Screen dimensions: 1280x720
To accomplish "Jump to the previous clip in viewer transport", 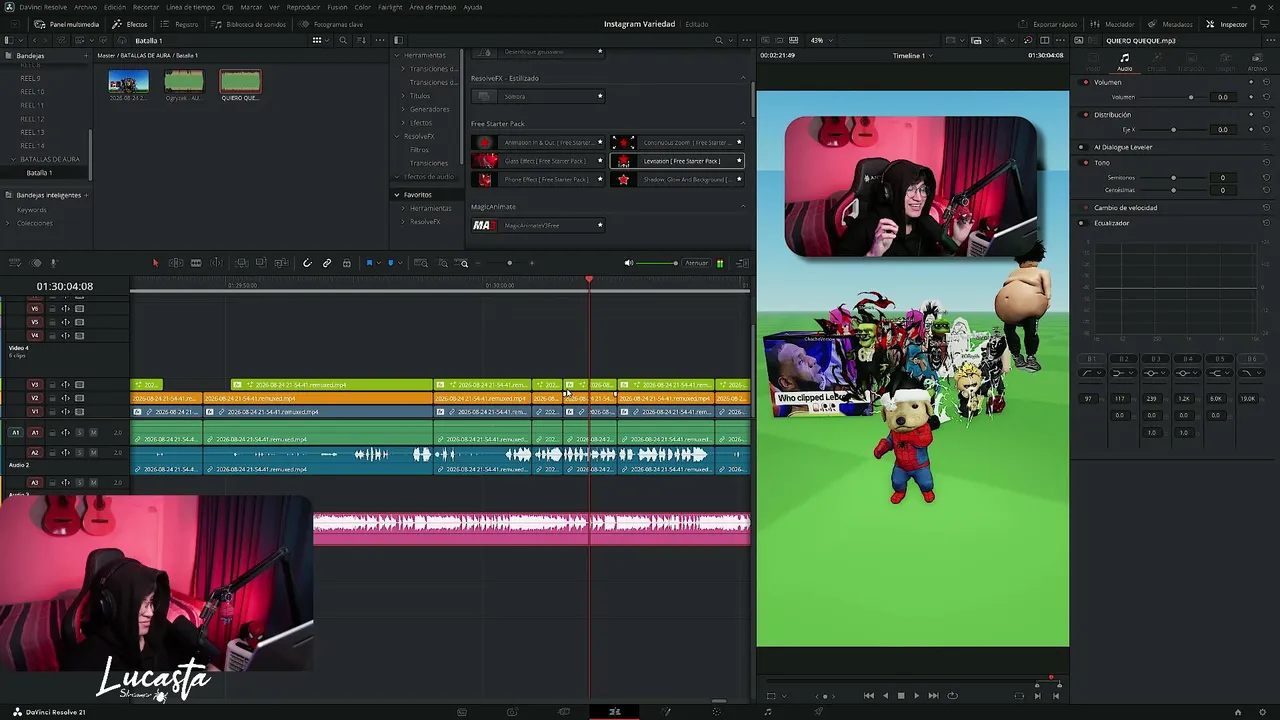I will [868, 696].
